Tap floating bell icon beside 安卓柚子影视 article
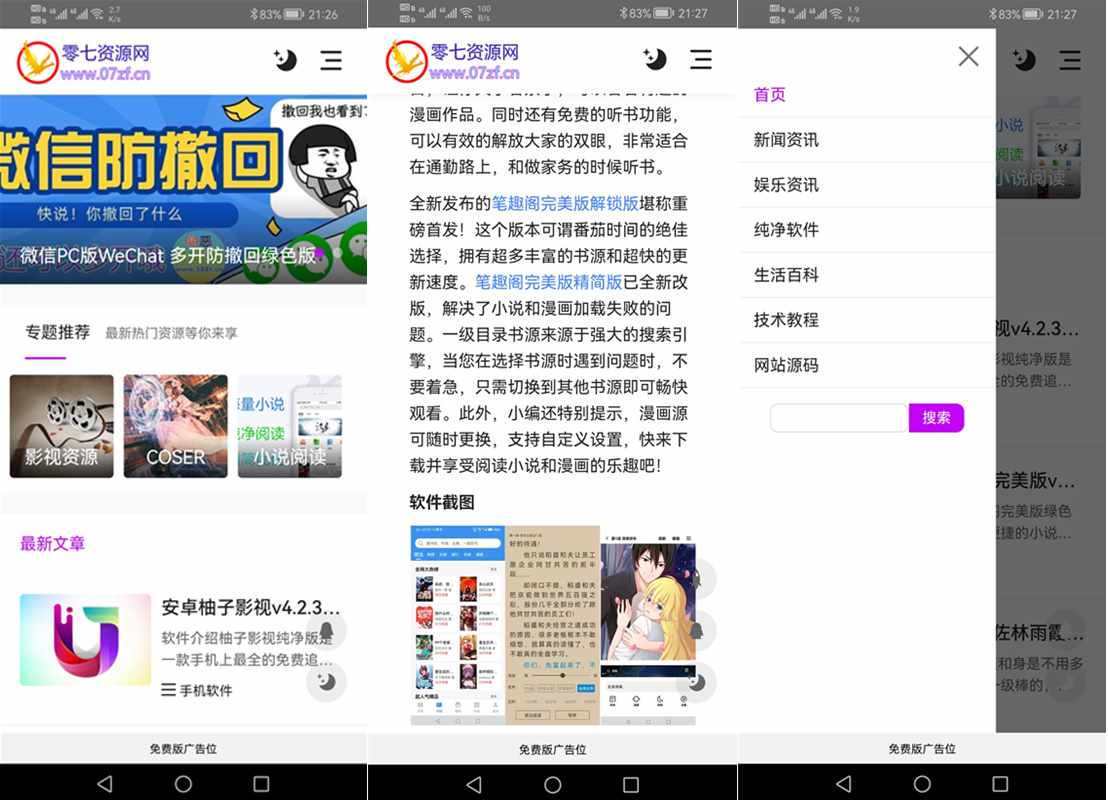 coord(326,631)
